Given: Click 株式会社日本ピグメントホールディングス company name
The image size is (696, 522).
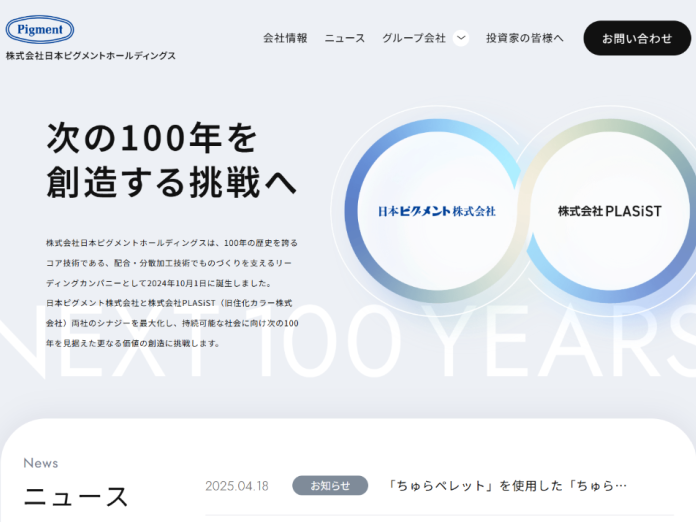Looking at the screenshot, I should tap(91, 56).
